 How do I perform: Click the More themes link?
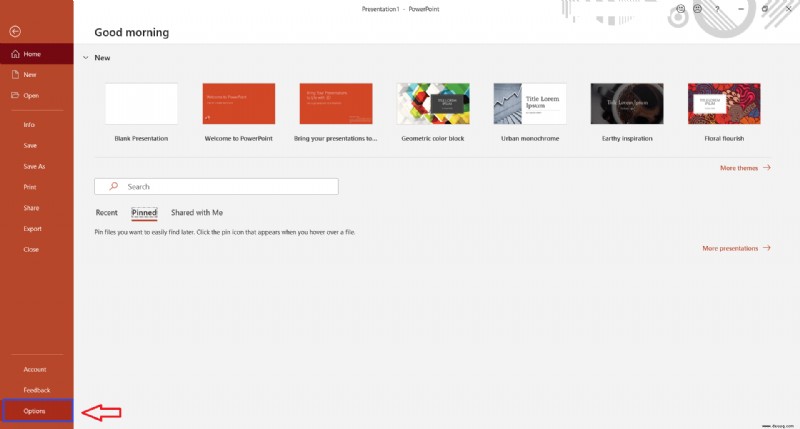point(745,168)
